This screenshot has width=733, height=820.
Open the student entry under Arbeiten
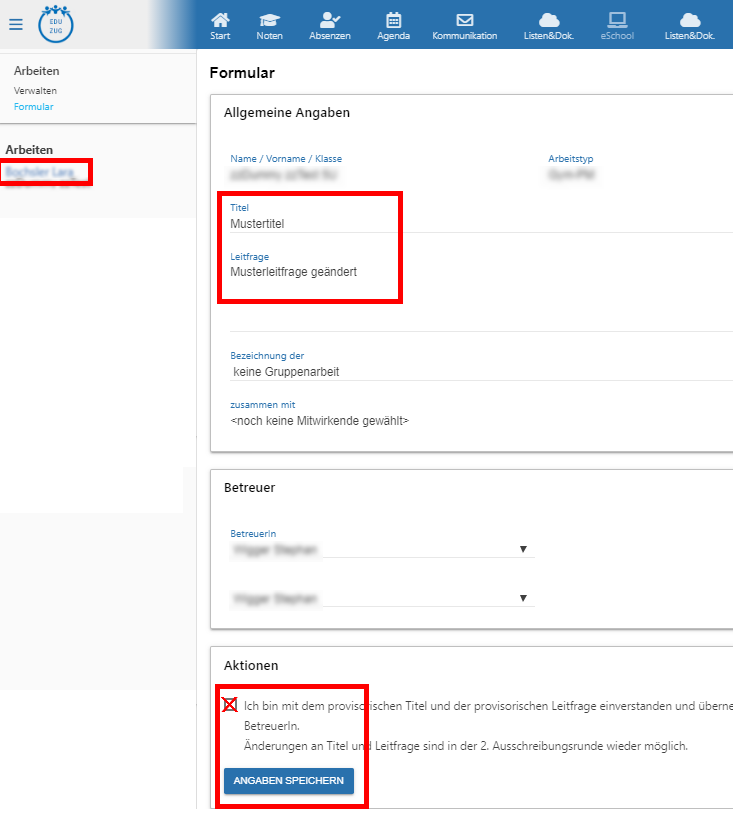(40, 172)
